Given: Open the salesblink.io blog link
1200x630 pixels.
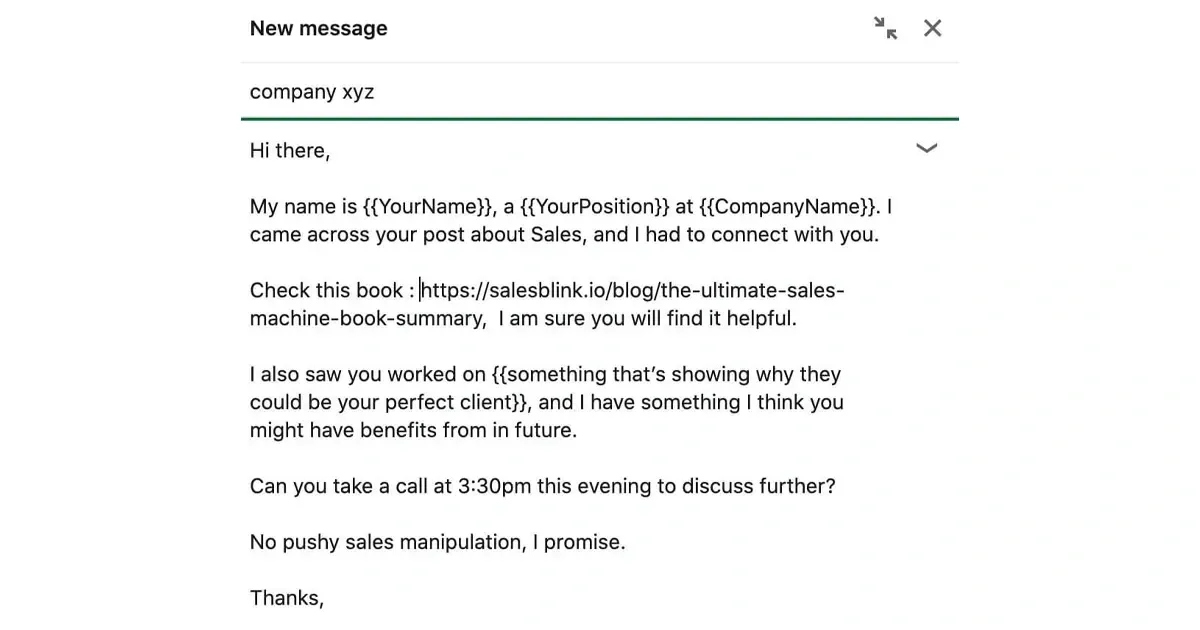Looking at the screenshot, I should [632, 290].
